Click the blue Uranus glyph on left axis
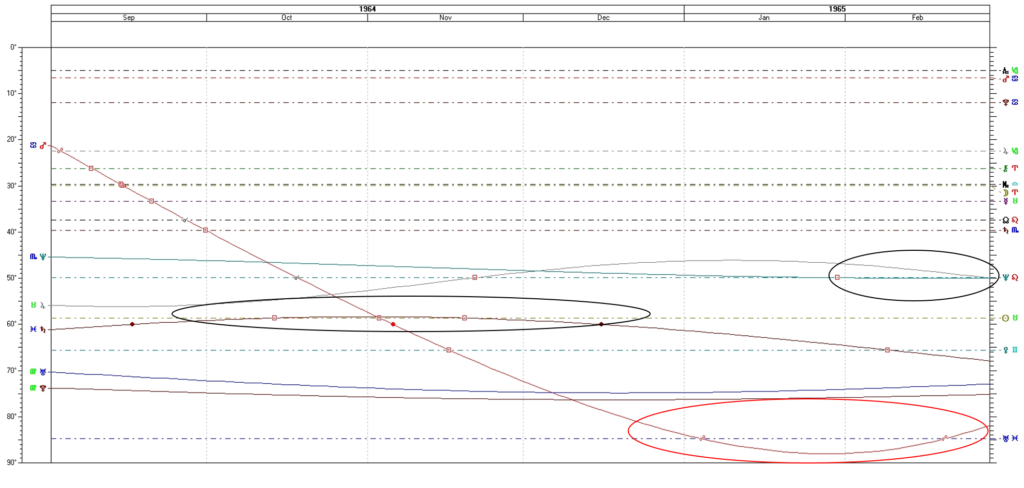This screenshot has width=1024, height=488. (x=42, y=372)
